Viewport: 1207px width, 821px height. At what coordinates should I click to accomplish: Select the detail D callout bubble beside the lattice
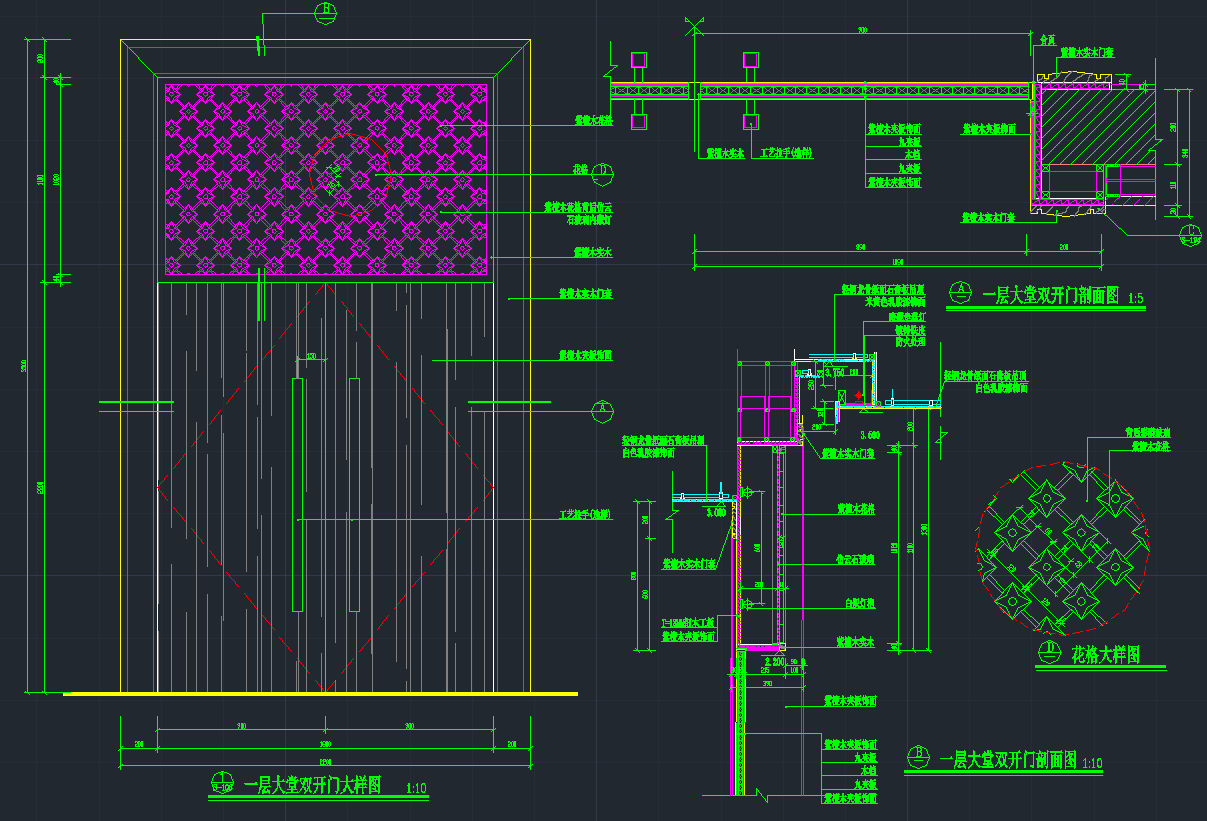tap(602, 171)
